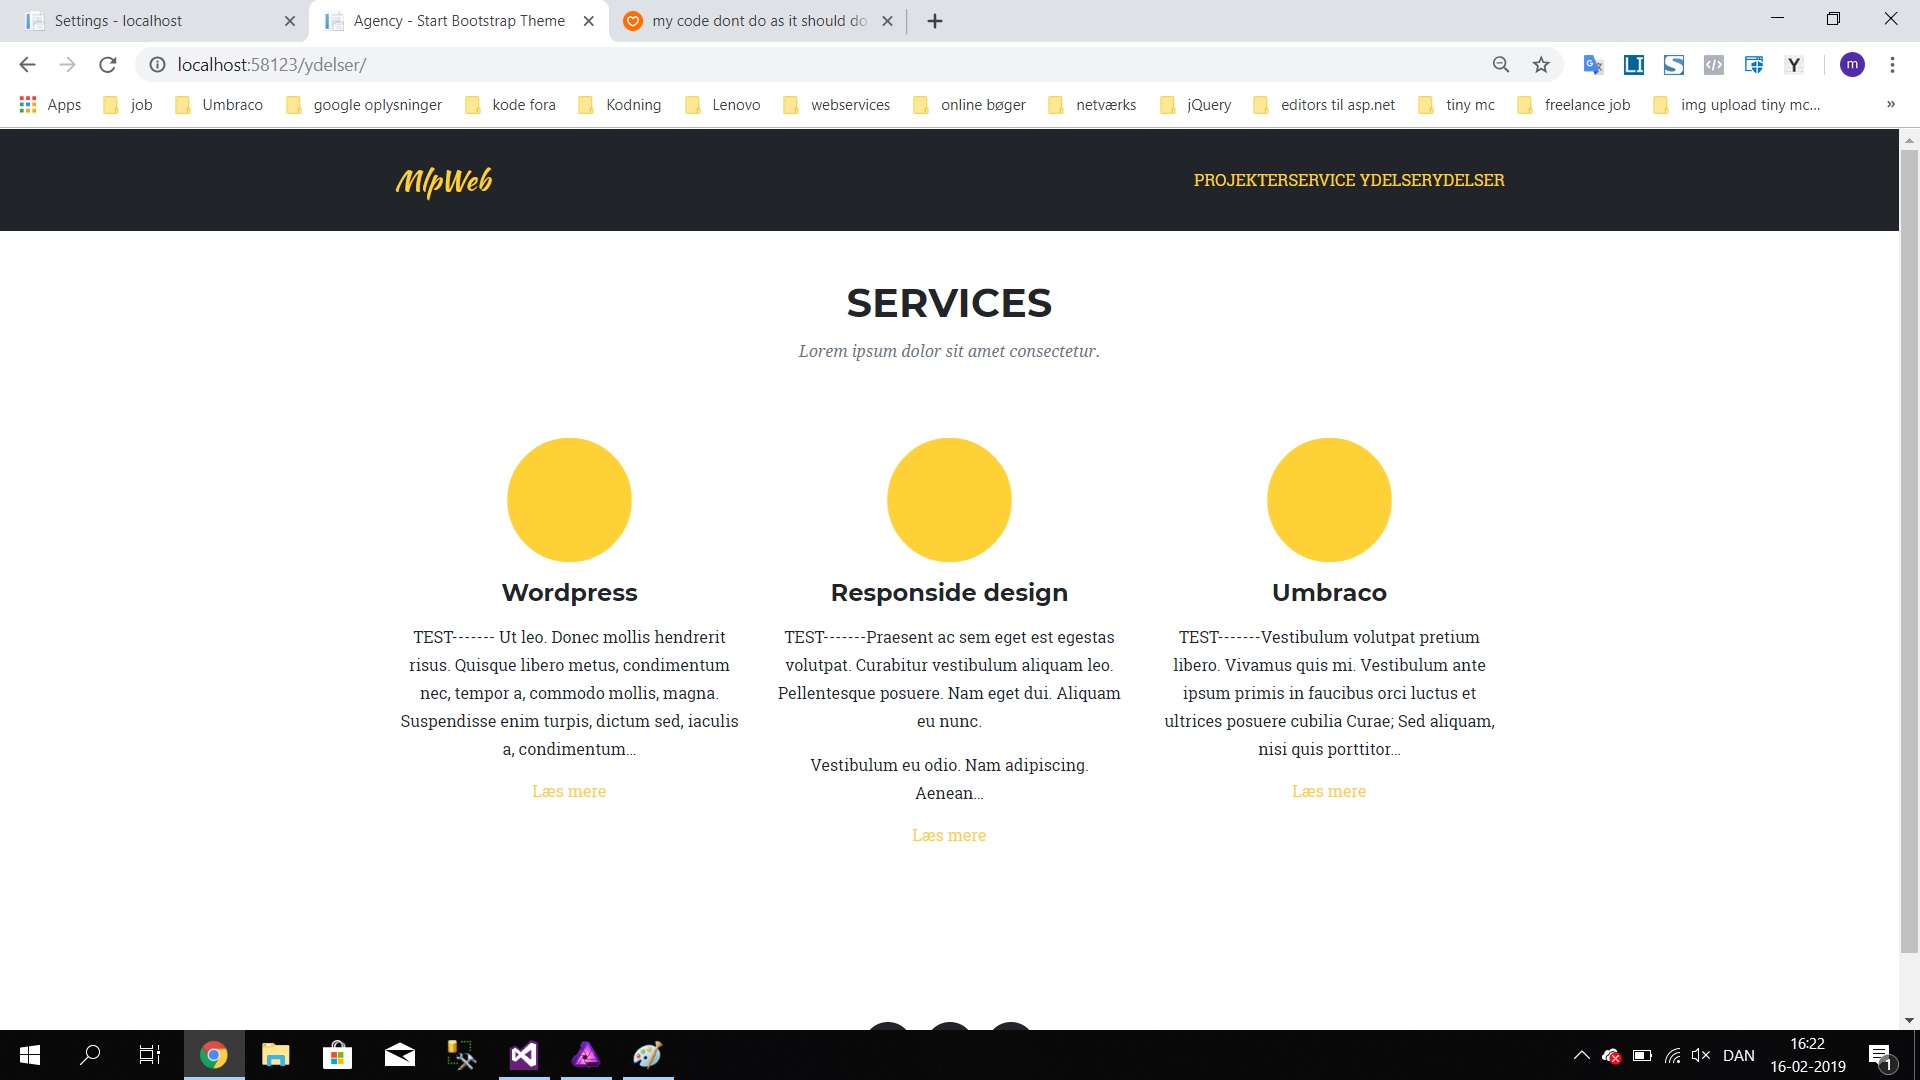Open Lenovo bookmark folder
1920x1080 pixels.
pos(722,105)
